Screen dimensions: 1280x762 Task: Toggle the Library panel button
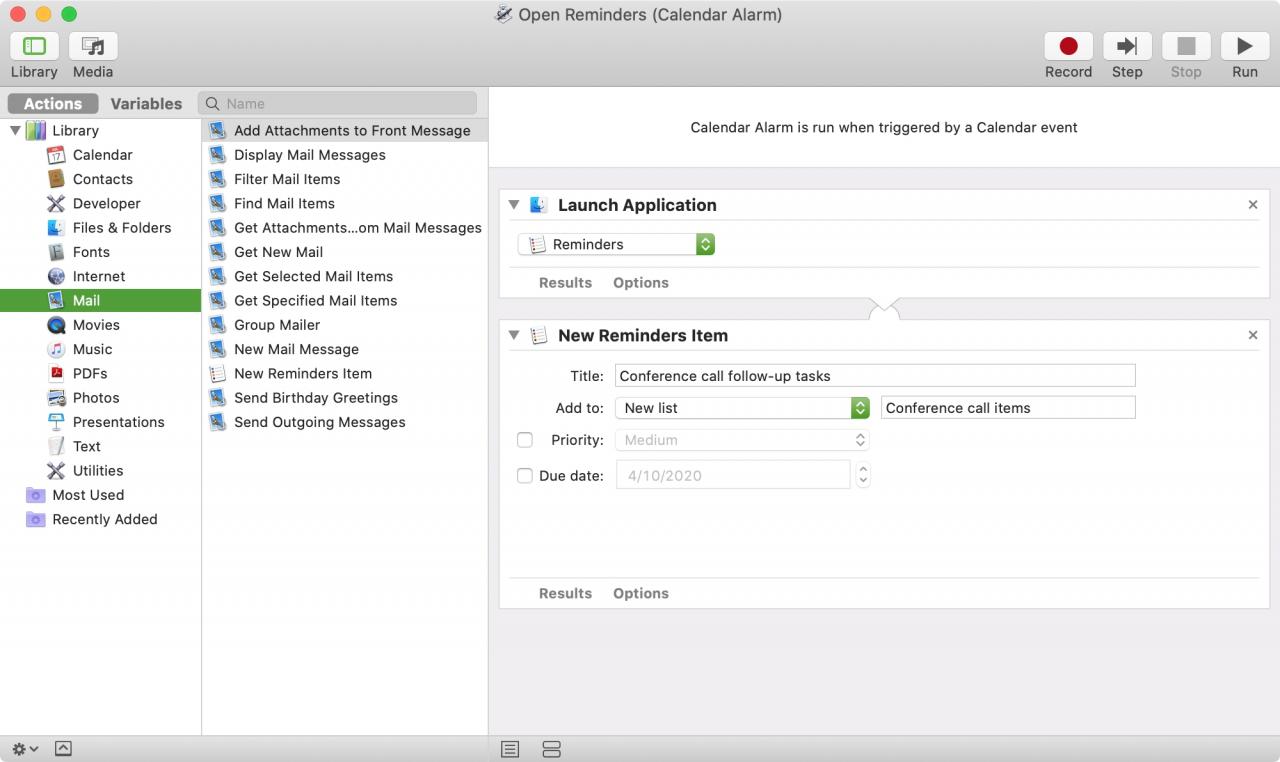coord(34,46)
